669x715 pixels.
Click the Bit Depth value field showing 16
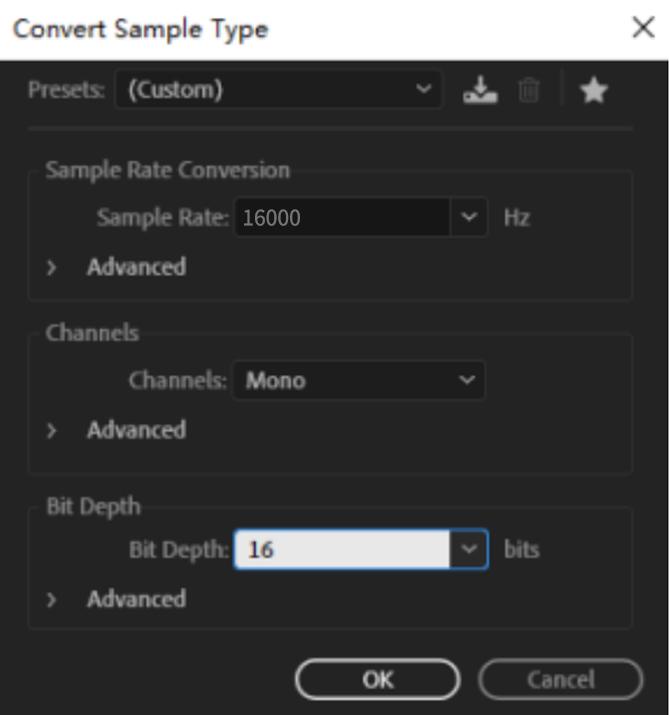342,549
